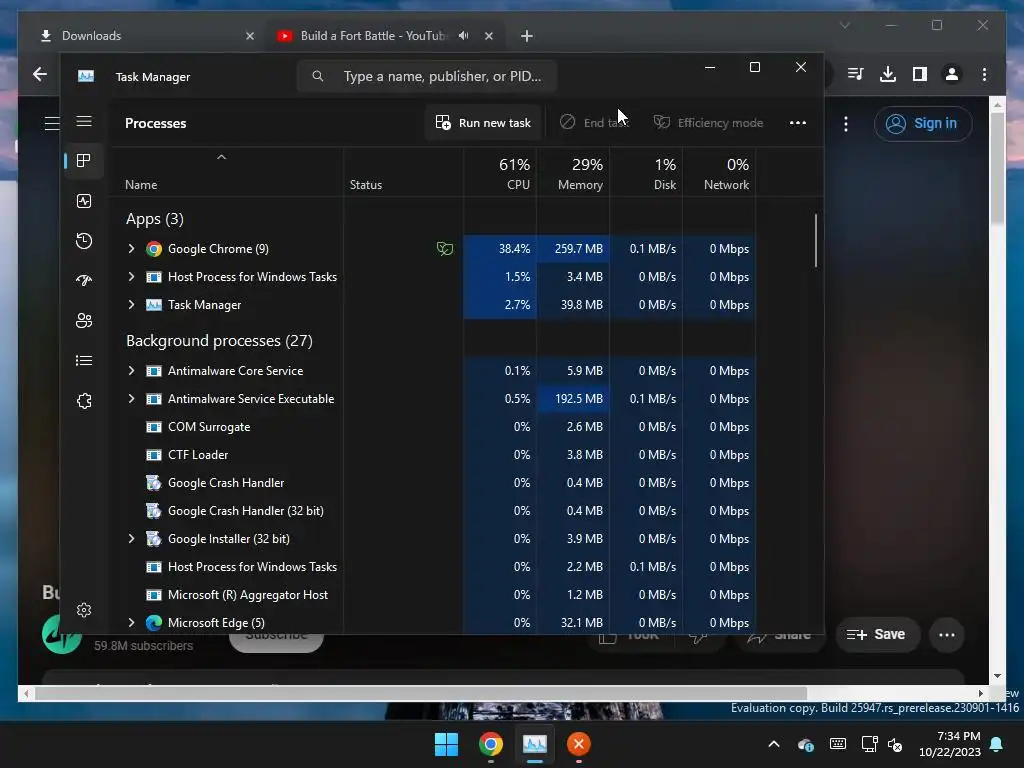Expand Antimalware Service Executable row

(x=131, y=399)
